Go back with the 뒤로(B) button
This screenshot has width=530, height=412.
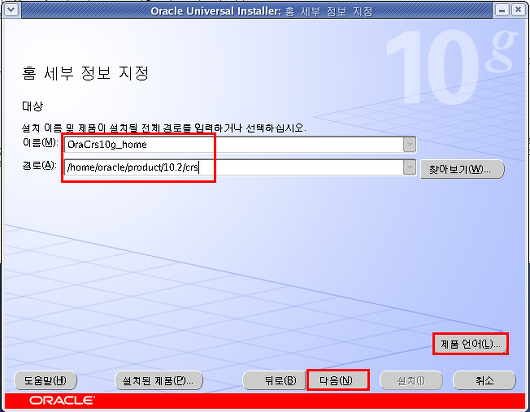274,381
